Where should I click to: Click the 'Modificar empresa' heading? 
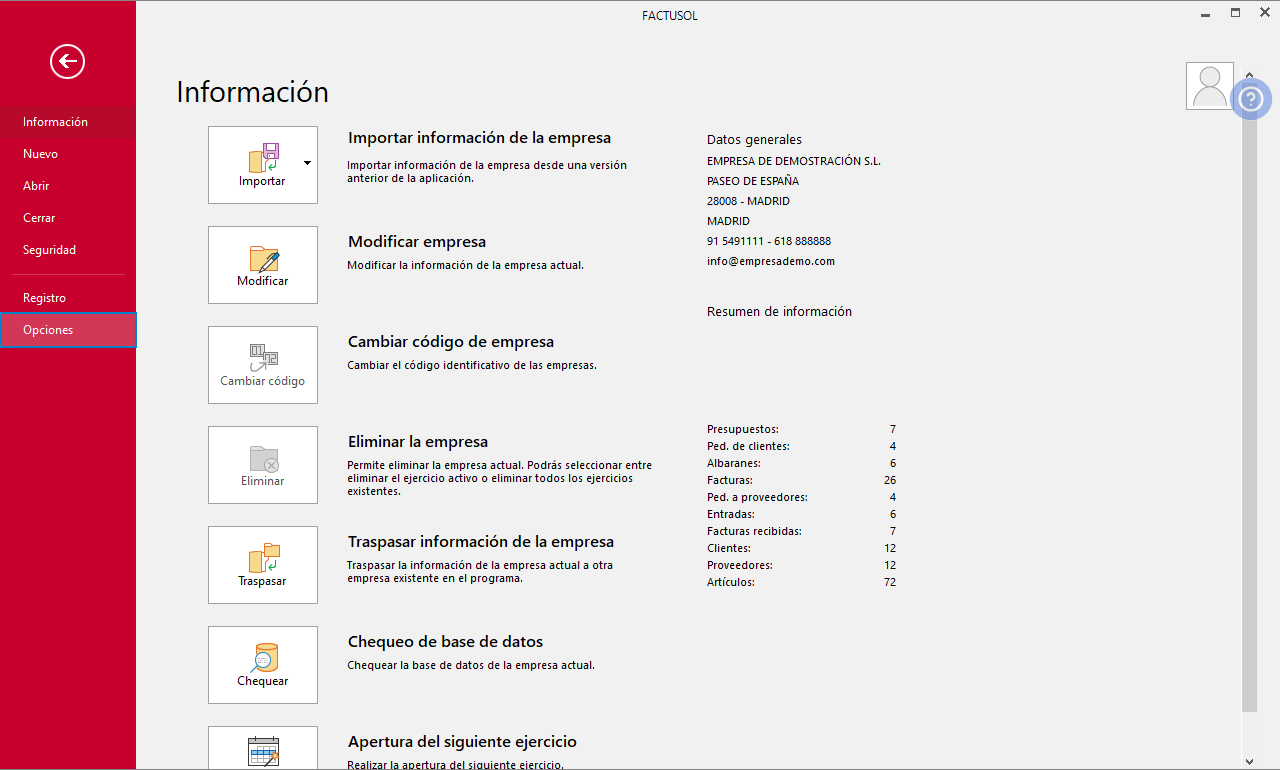pyautogui.click(x=417, y=242)
